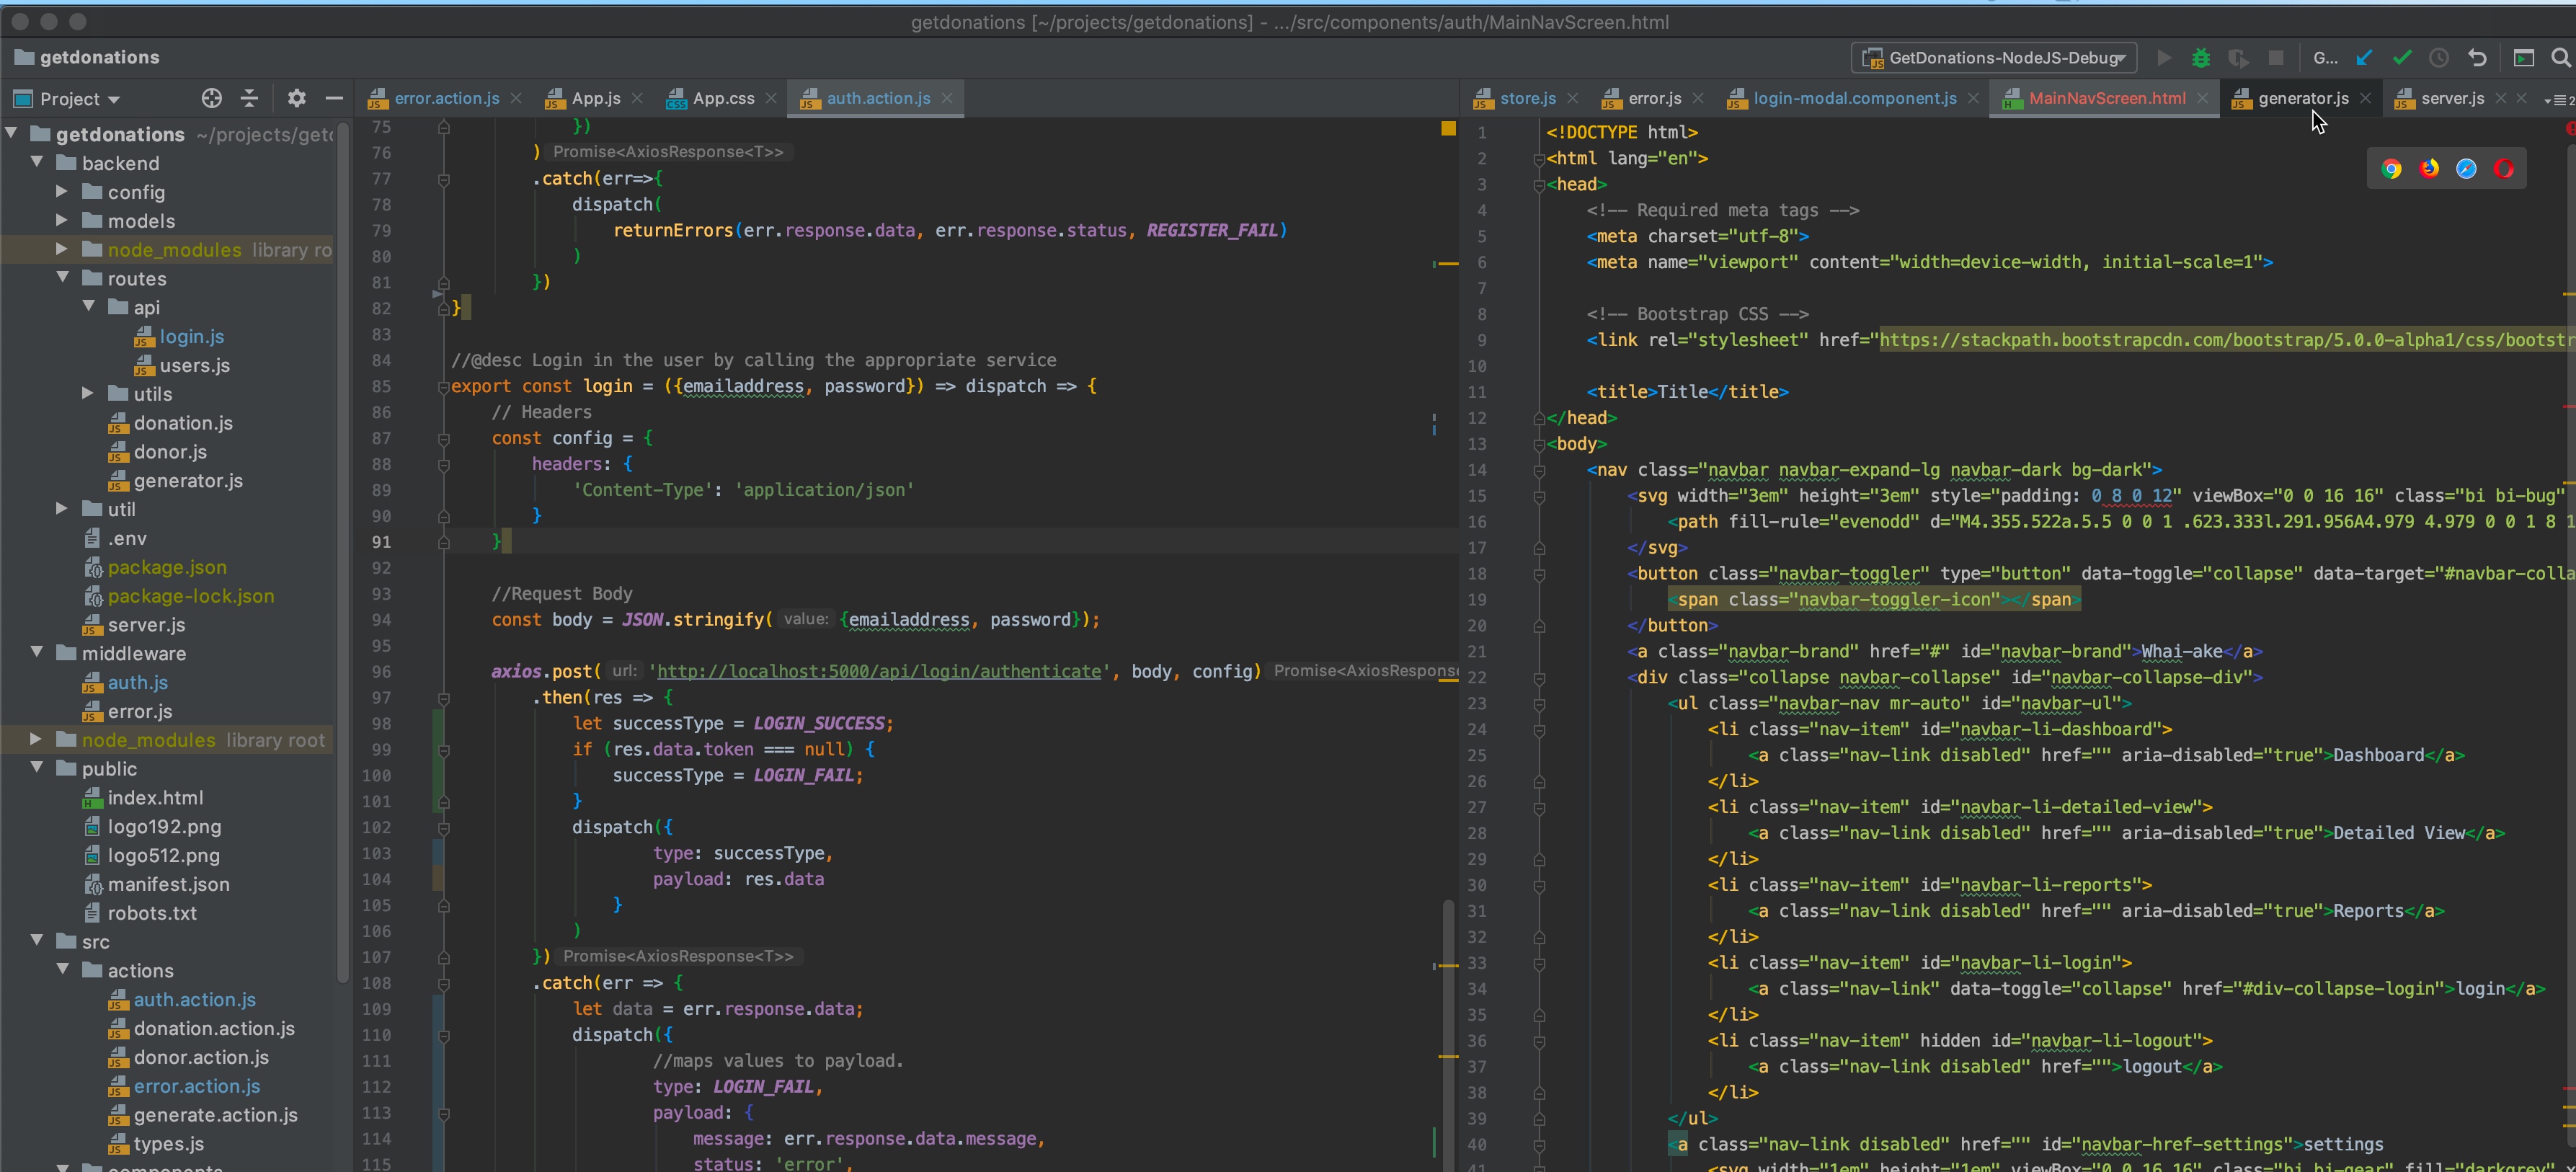Screen dimensions: 2576x1172
Task: Select the store.js file tab close button
Action: click(x=1572, y=98)
